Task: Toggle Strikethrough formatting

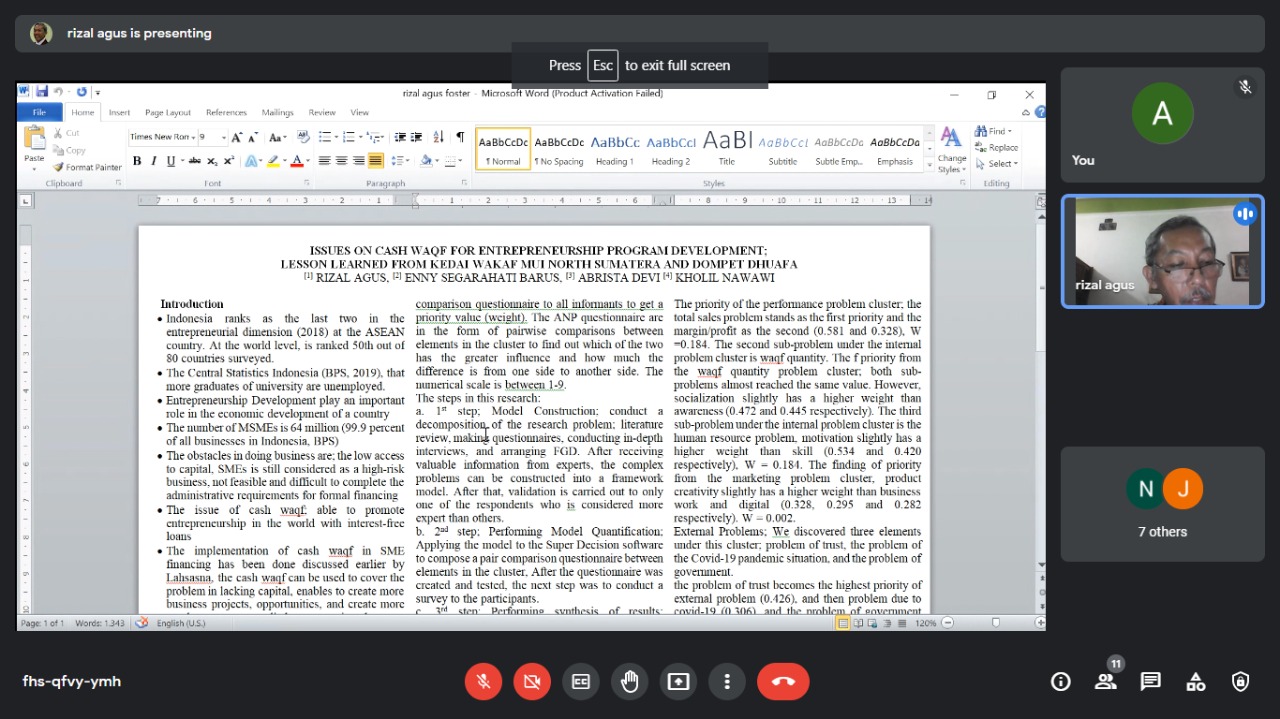Action: pyautogui.click(x=195, y=161)
